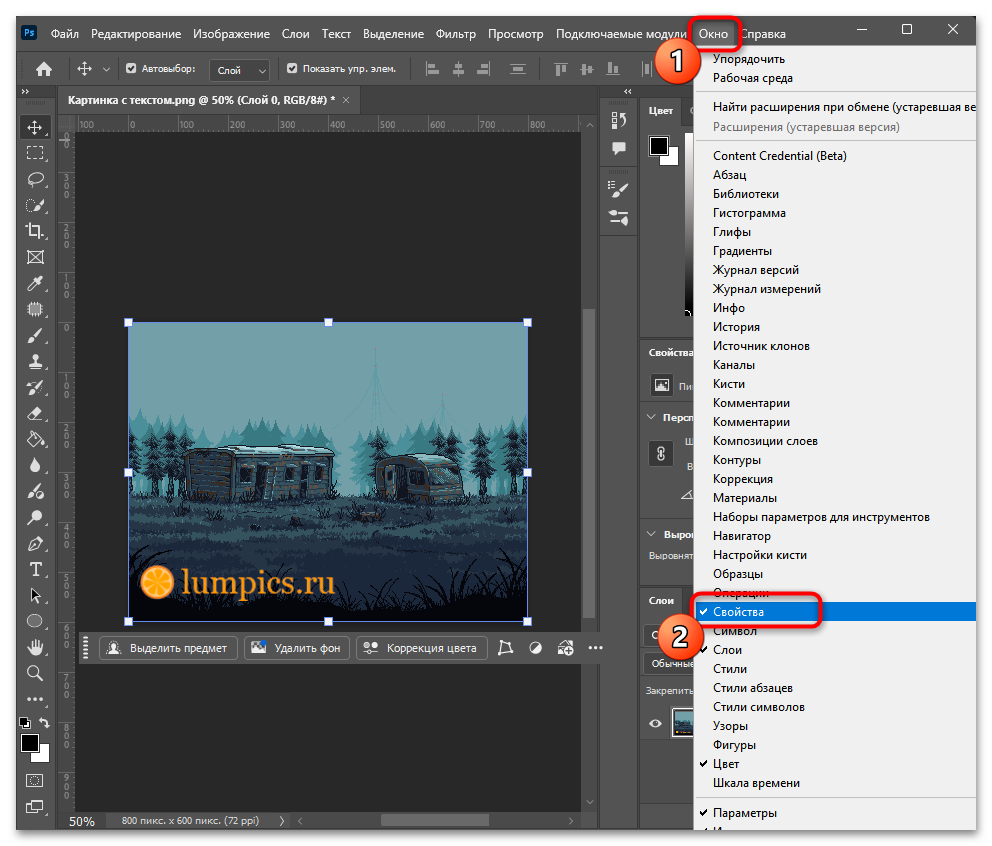Image resolution: width=992 pixels, height=846 pixels.
Task: Toggle the checked Параметры menu entry
Action: [x=835, y=812]
